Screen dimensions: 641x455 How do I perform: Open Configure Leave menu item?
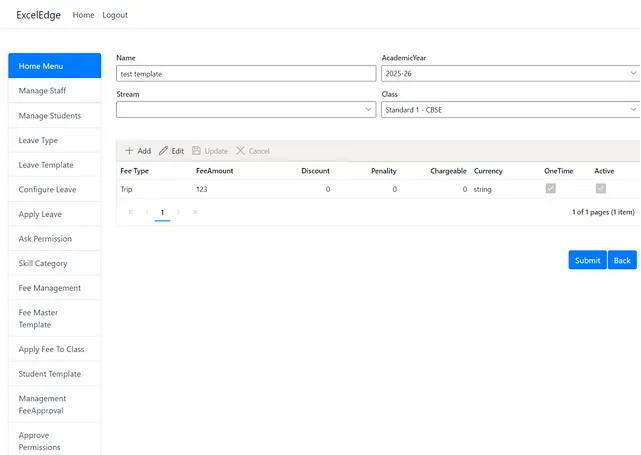point(55,190)
